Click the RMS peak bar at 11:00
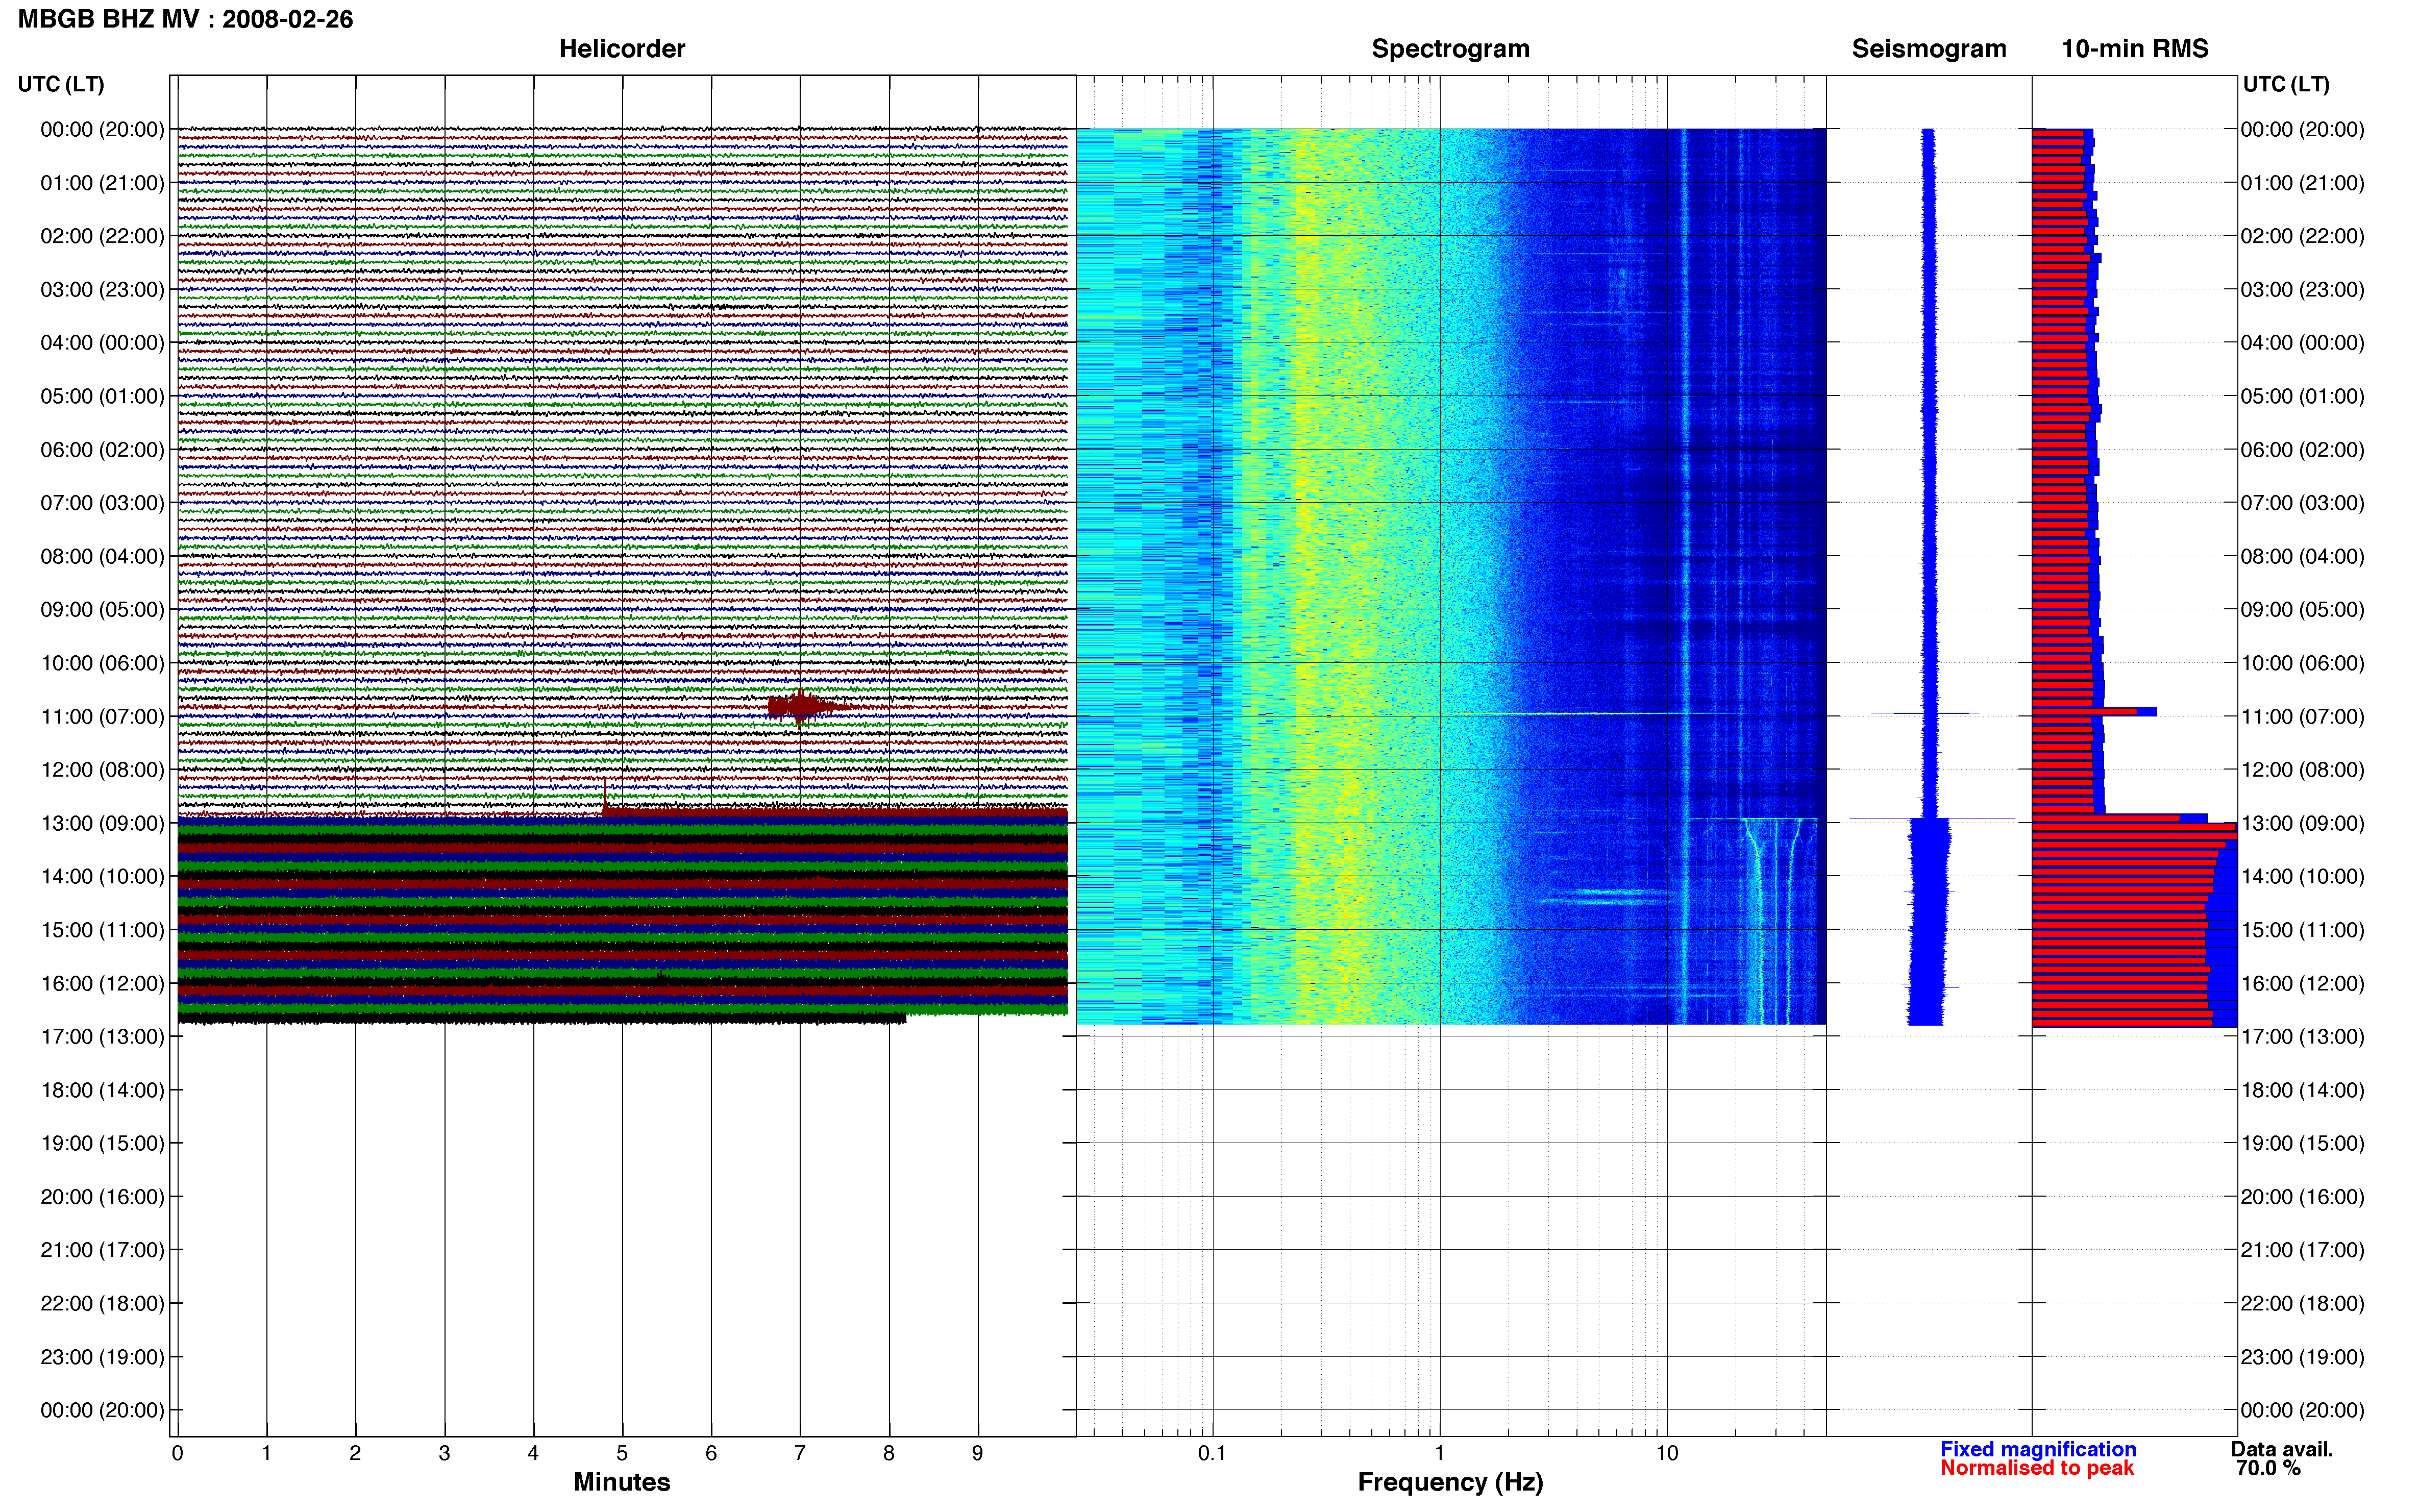Image resolution: width=2419 pixels, height=1512 pixels. (2095, 712)
